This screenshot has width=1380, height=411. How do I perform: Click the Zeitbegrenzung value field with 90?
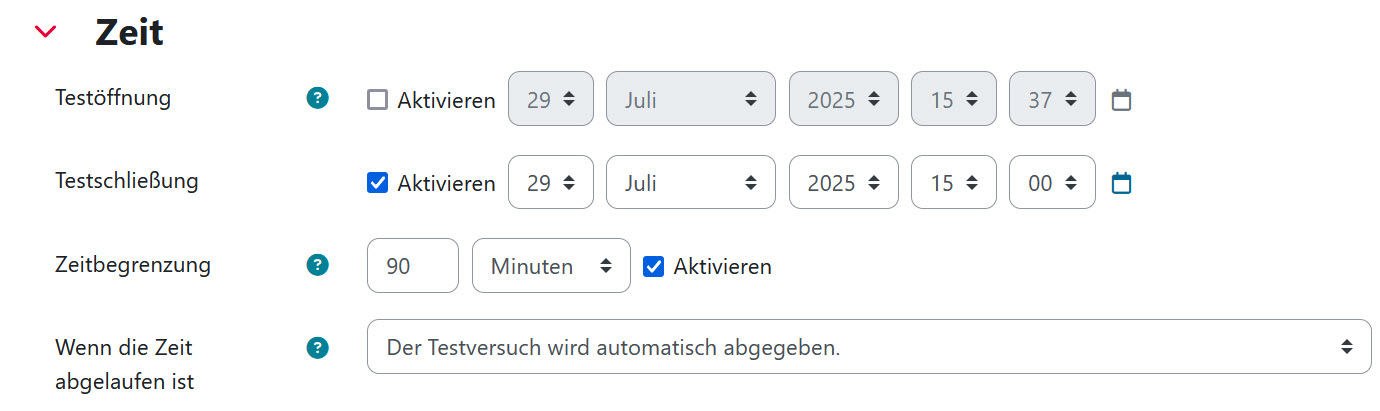point(413,265)
